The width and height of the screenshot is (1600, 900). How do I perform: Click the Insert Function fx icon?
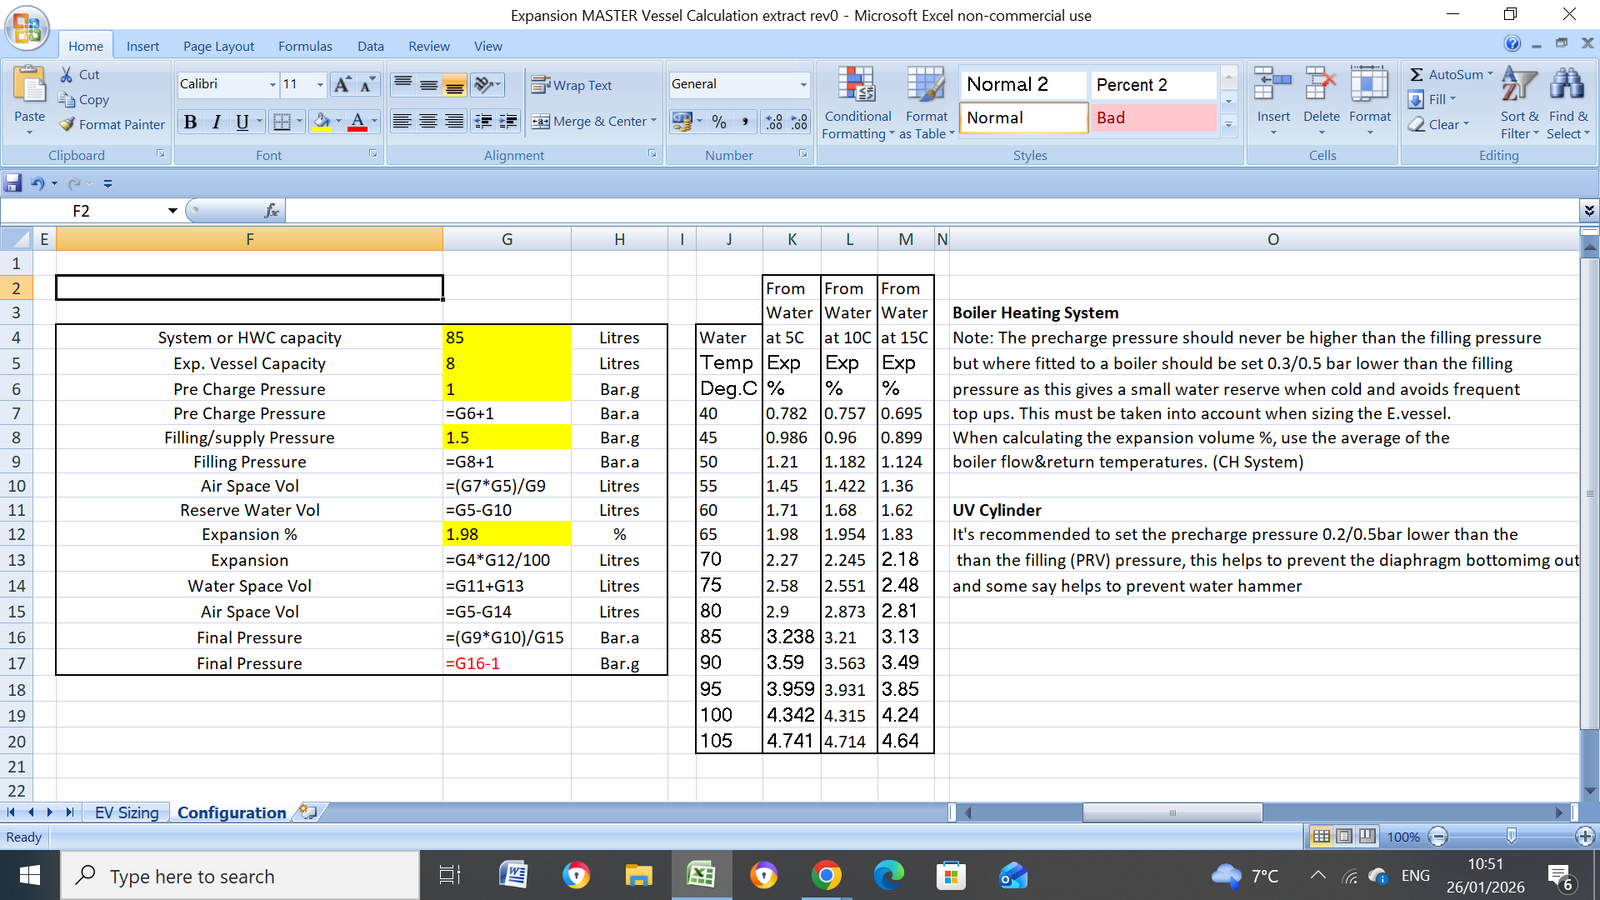[x=271, y=211]
